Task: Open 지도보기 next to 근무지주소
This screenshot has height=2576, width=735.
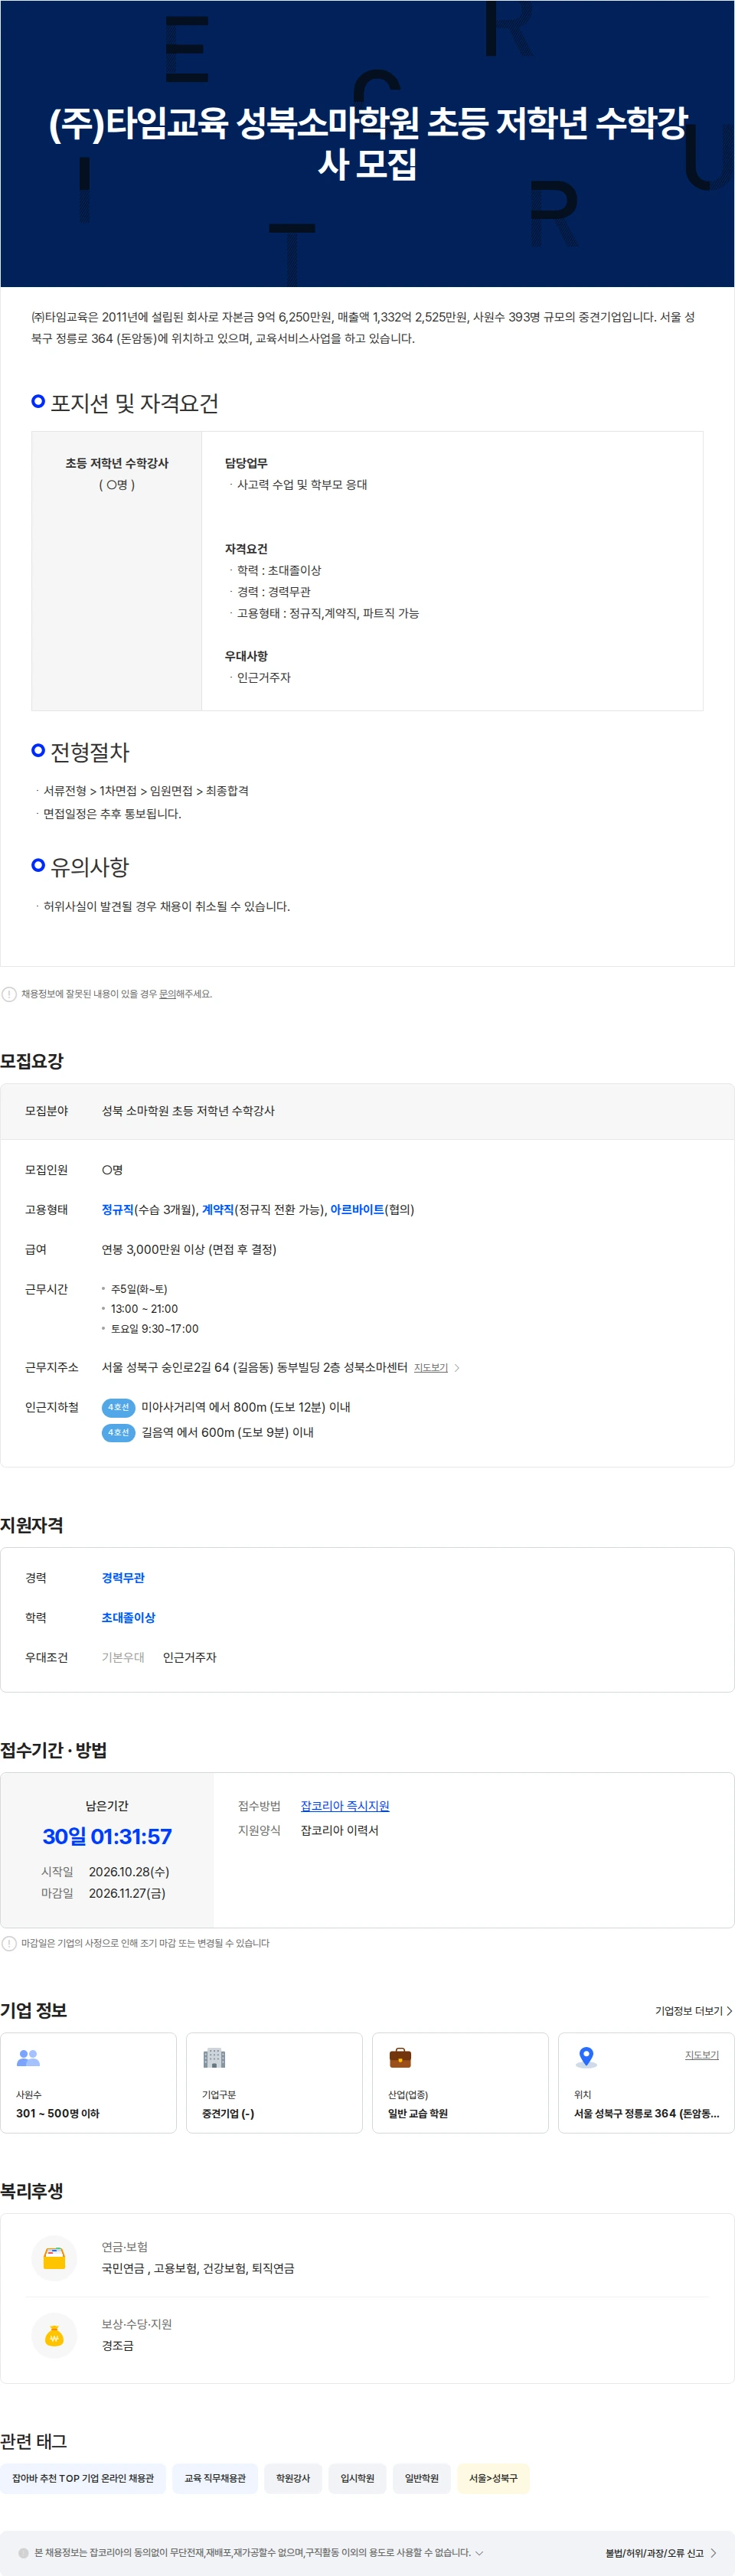Action: 431,1367
